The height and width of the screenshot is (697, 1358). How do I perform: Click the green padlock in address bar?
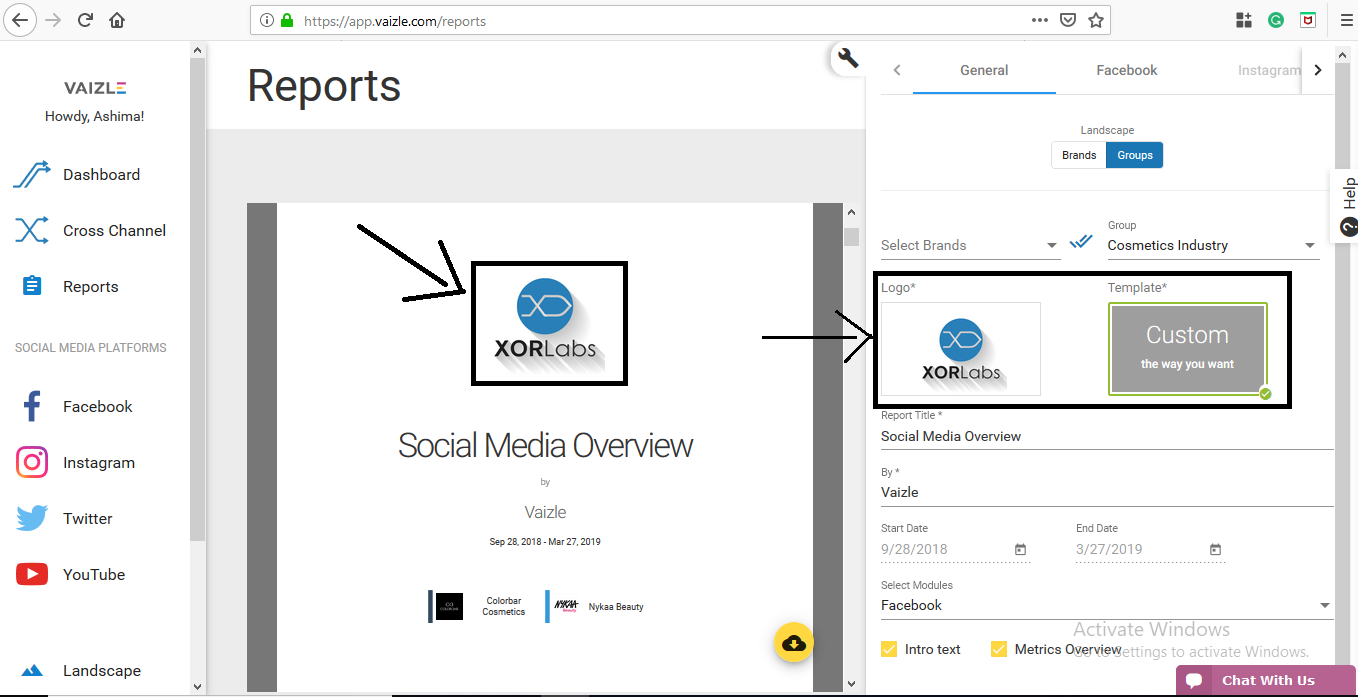click(288, 20)
